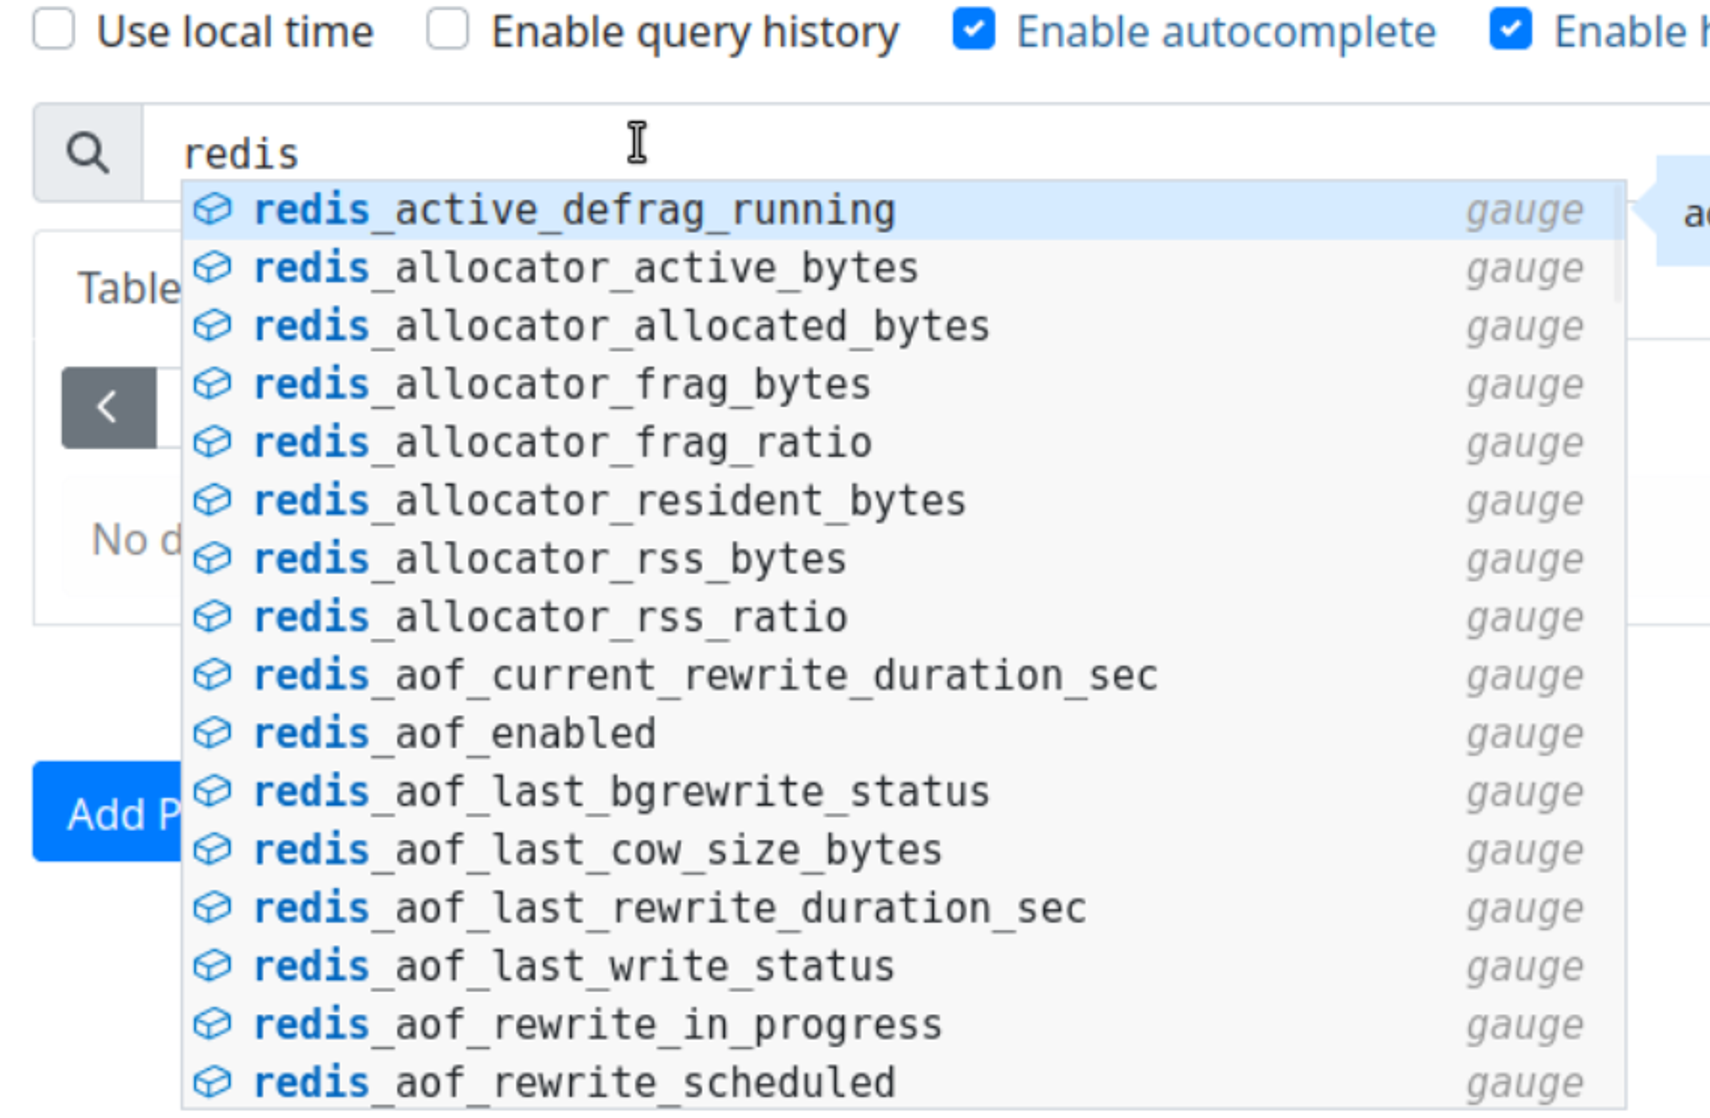Screen dimensions: 1710x1118
Task: Click cube icon beside redis_aof_enabled
Action: coord(212,733)
